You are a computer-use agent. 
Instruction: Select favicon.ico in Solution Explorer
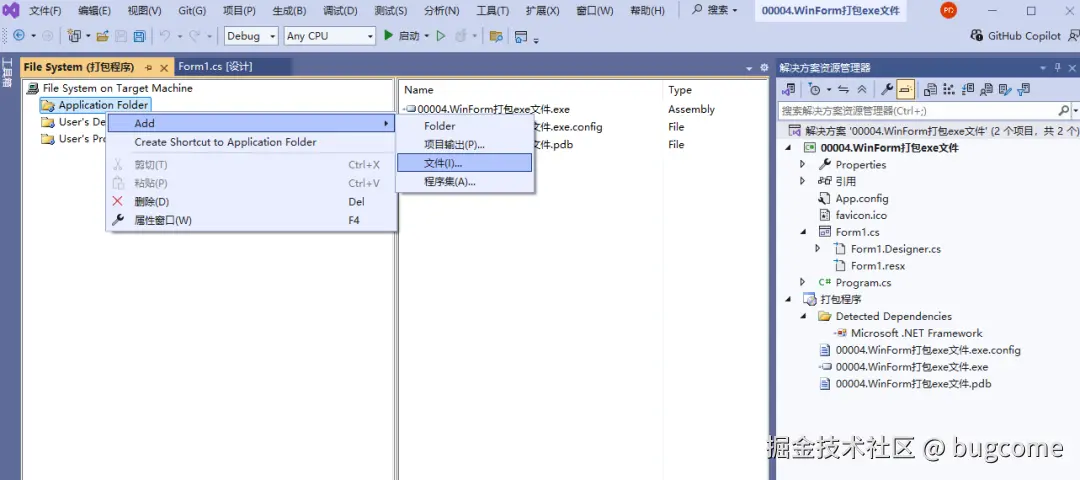861,215
